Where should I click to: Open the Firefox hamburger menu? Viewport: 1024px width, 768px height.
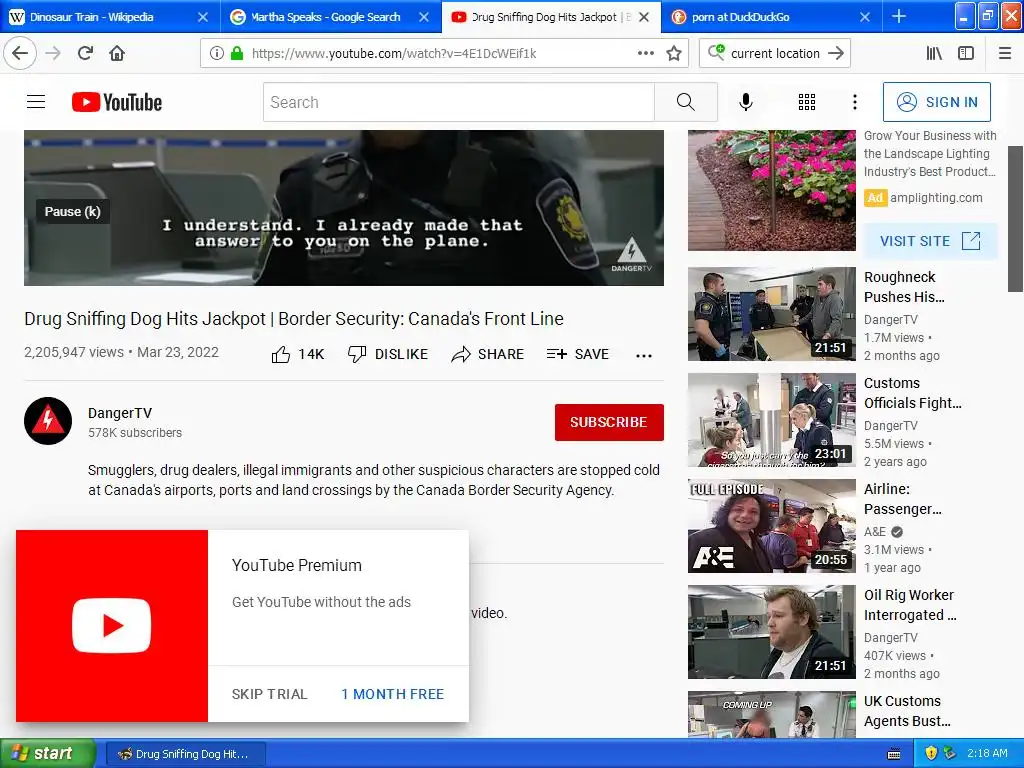pyautogui.click(x=1005, y=53)
